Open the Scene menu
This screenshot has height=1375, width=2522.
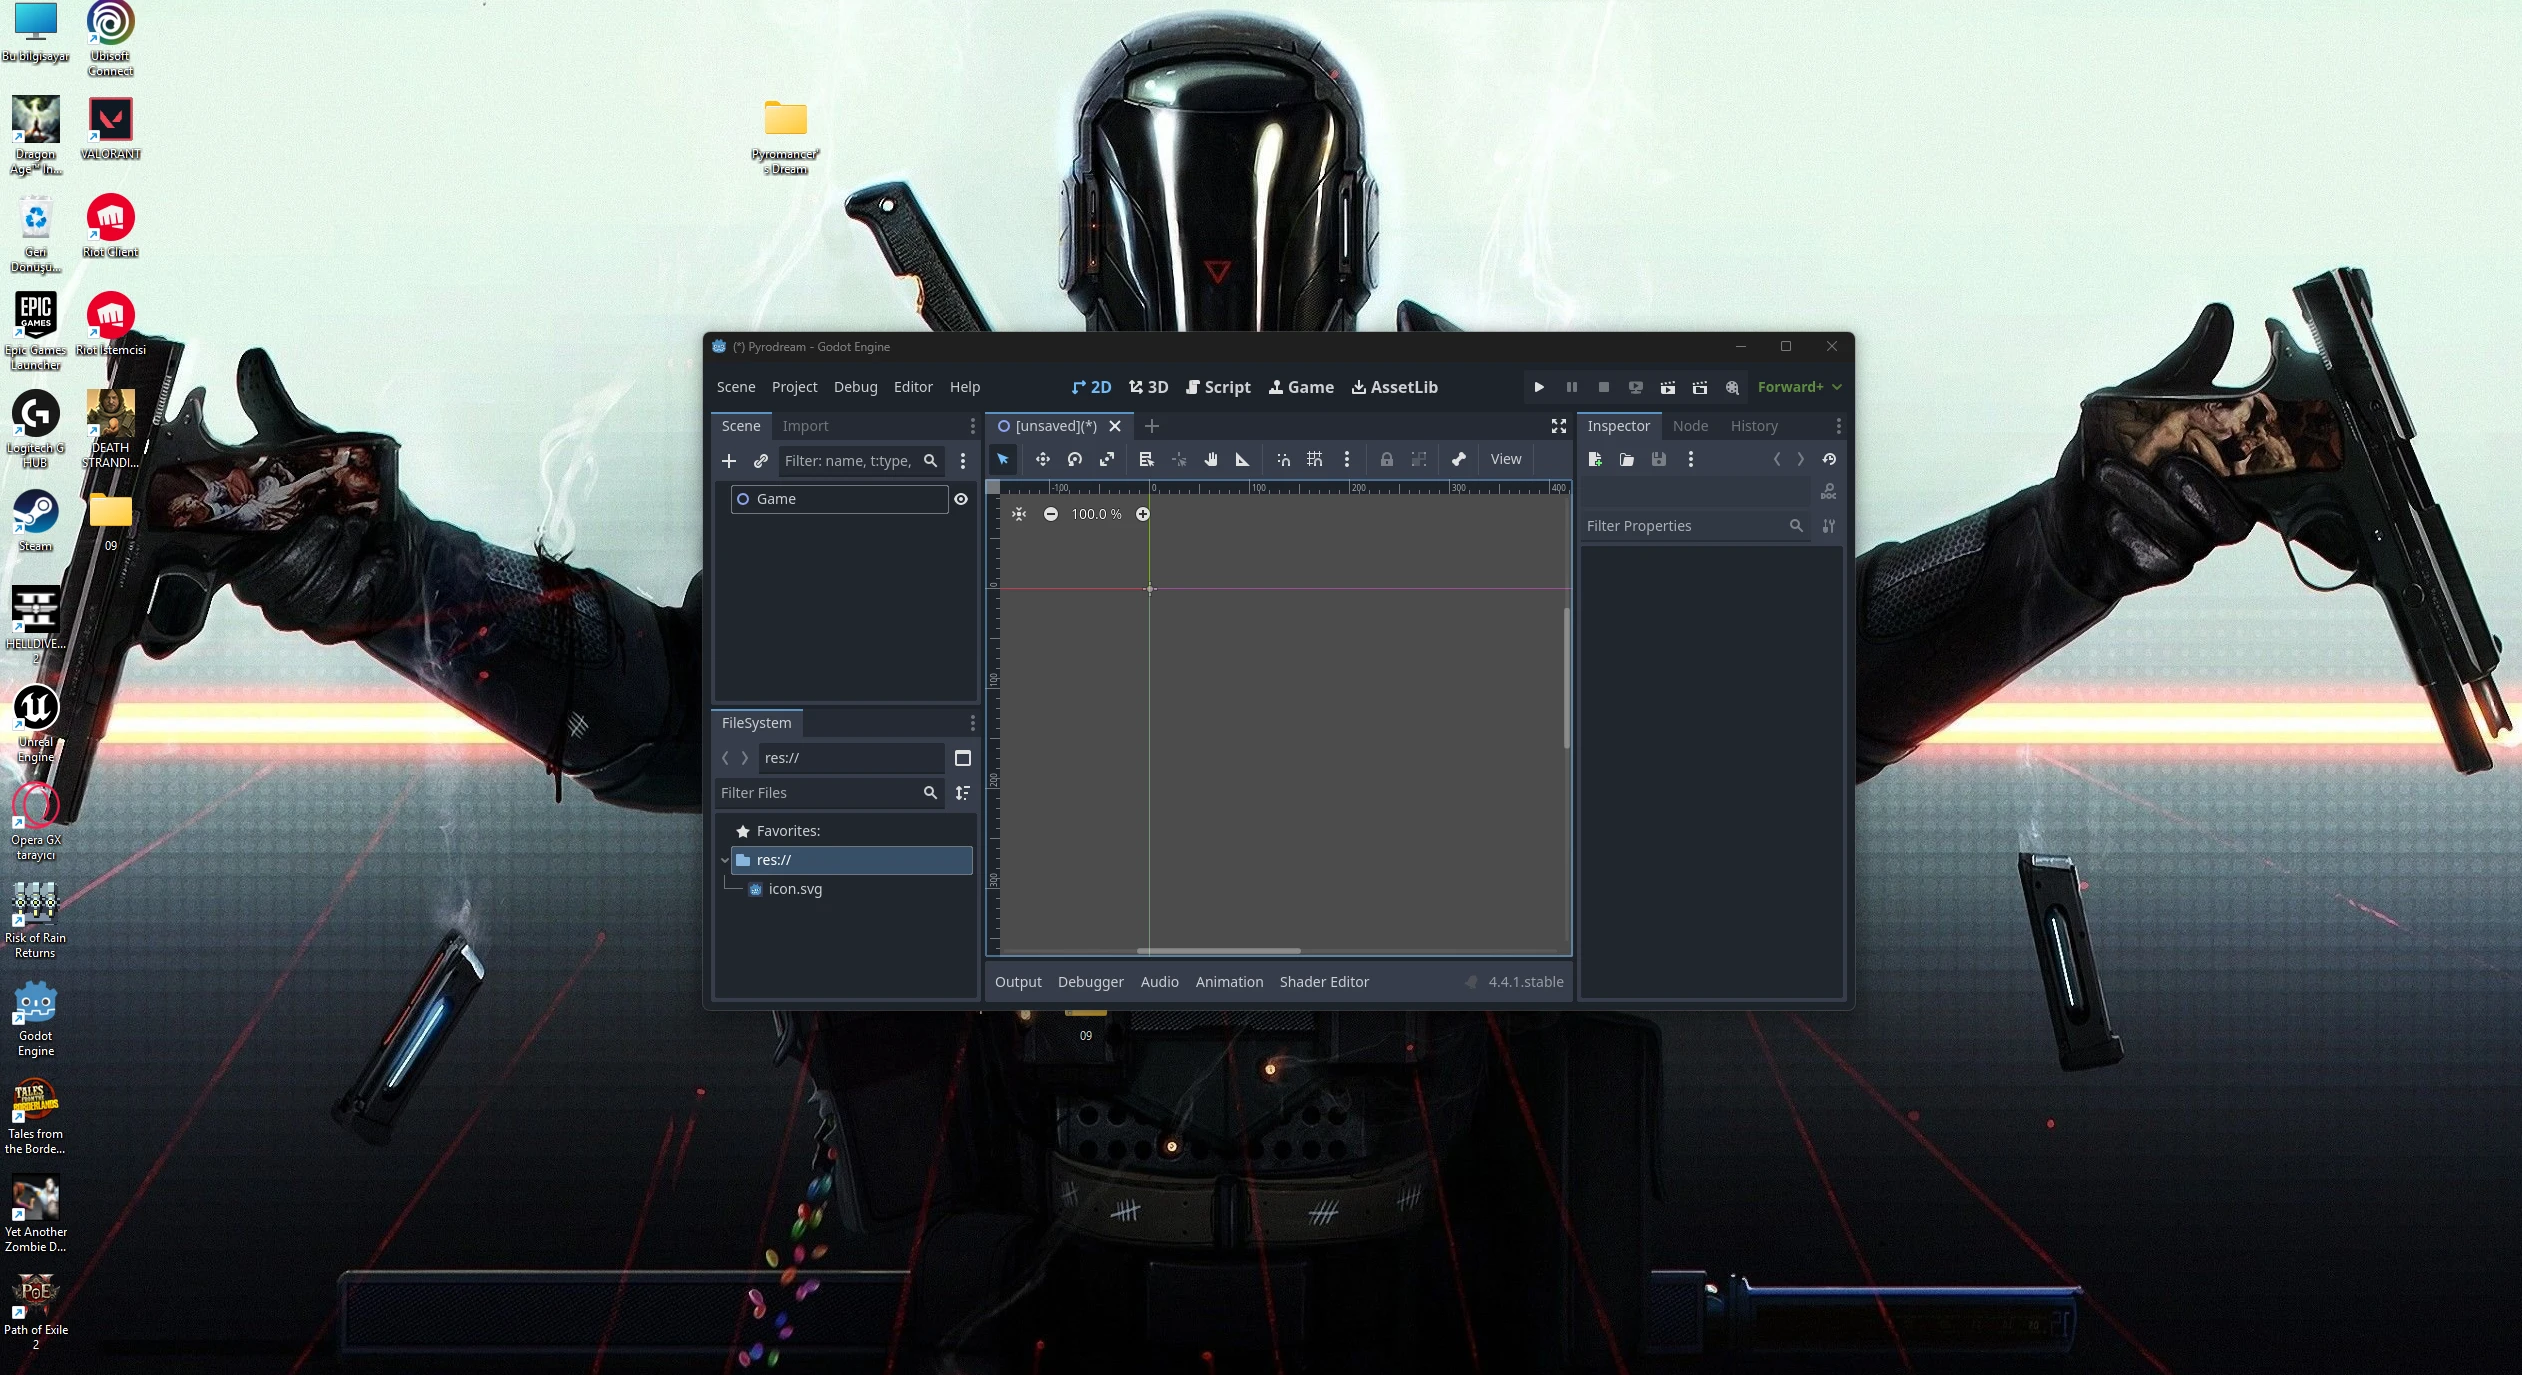point(736,387)
